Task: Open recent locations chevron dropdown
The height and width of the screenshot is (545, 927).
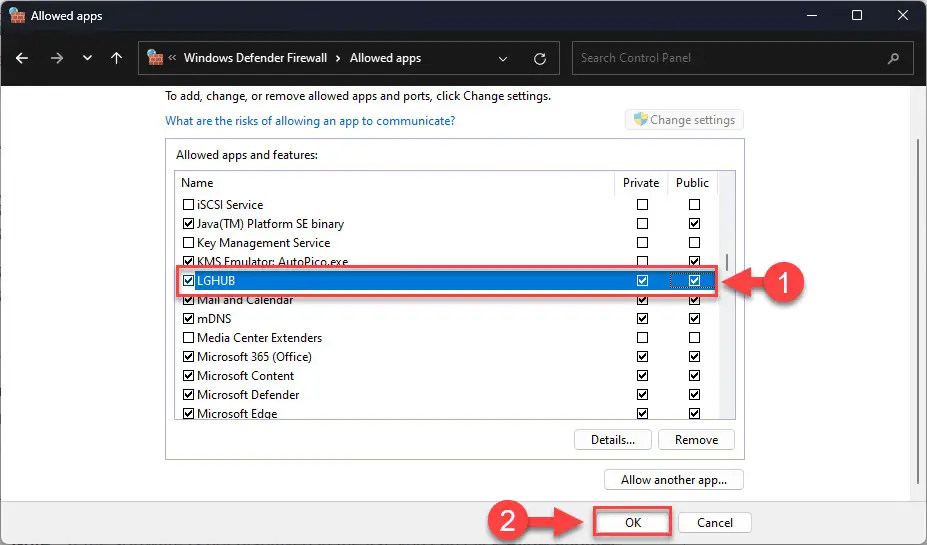Action: click(x=87, y=58)
